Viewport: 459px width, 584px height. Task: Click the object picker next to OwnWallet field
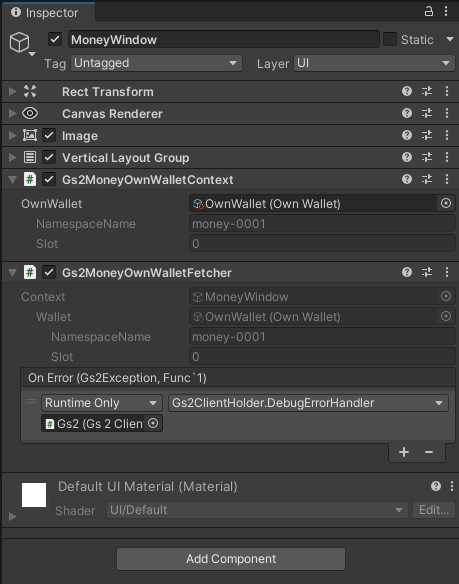pos(446,203)
